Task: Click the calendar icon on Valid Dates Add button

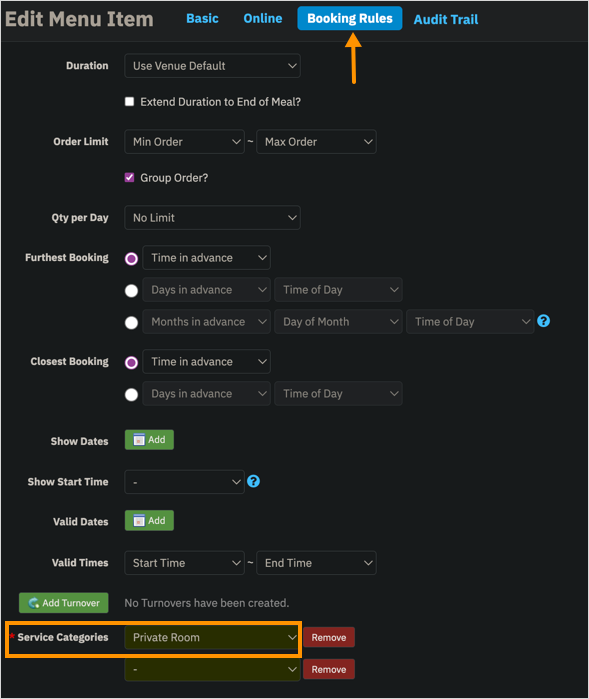Action: (x=139, y=521)
